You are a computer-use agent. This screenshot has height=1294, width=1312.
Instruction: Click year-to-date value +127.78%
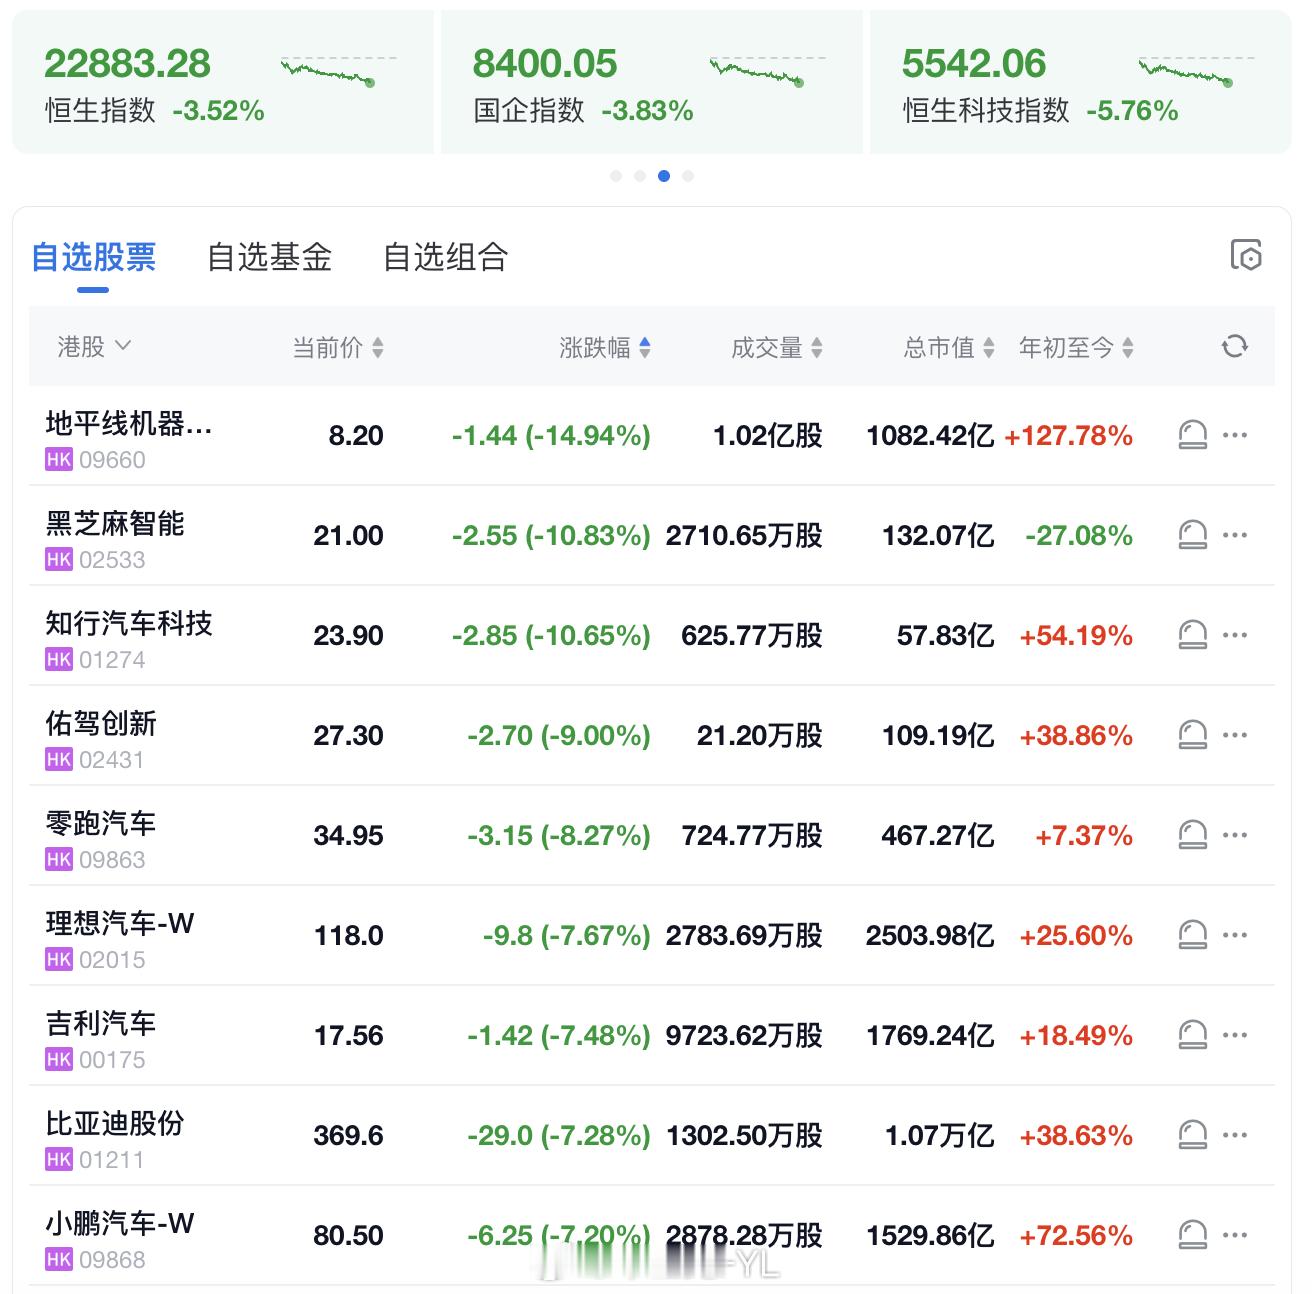pyautogui.click(x=1069, y=436)
